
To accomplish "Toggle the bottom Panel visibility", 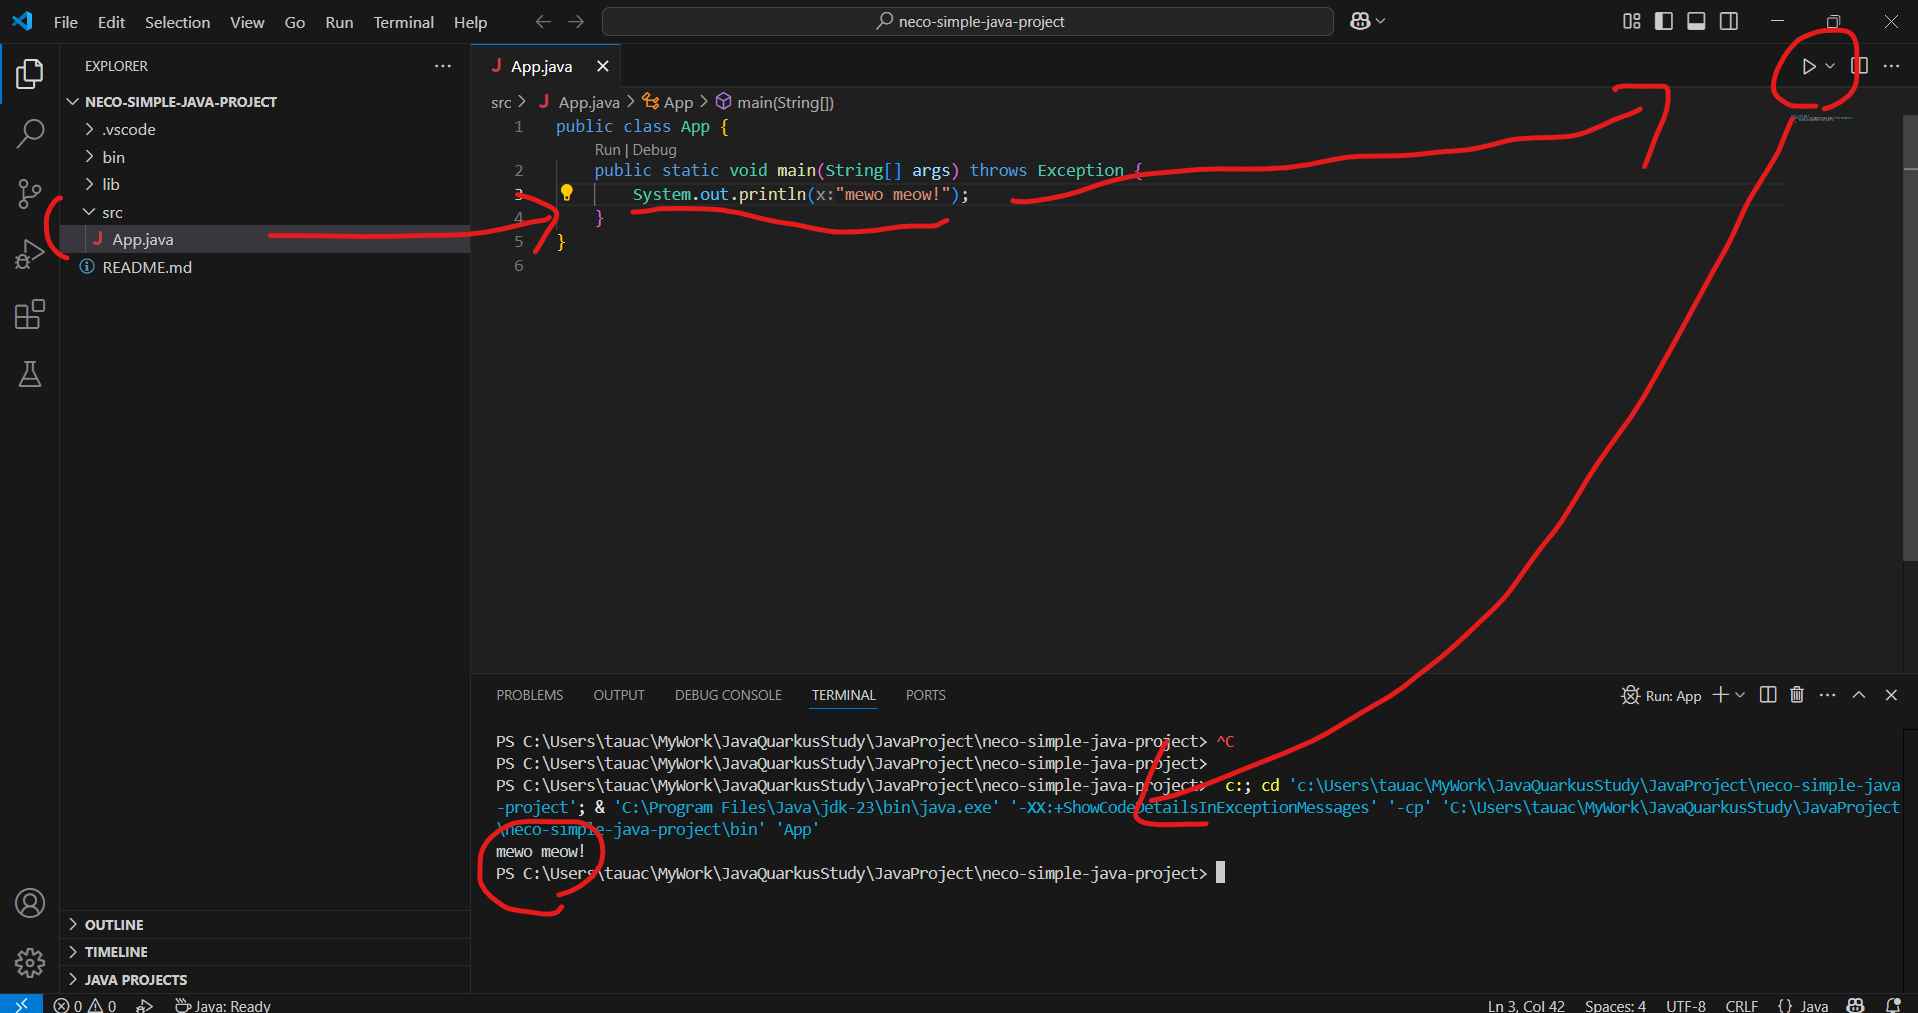I will click(x=1696, y=21).
